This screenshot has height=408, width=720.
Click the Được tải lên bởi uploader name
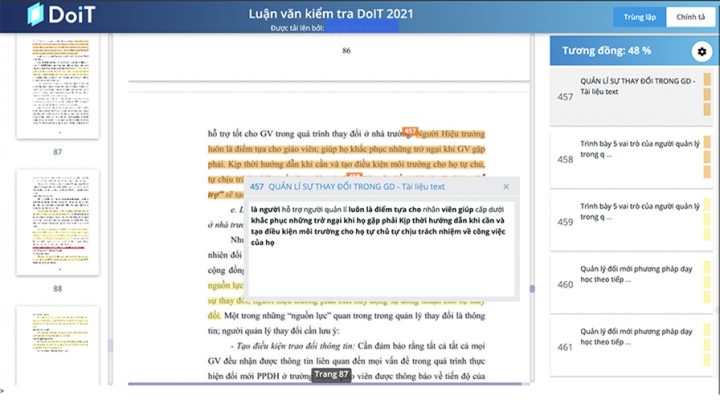coord(361,28)
